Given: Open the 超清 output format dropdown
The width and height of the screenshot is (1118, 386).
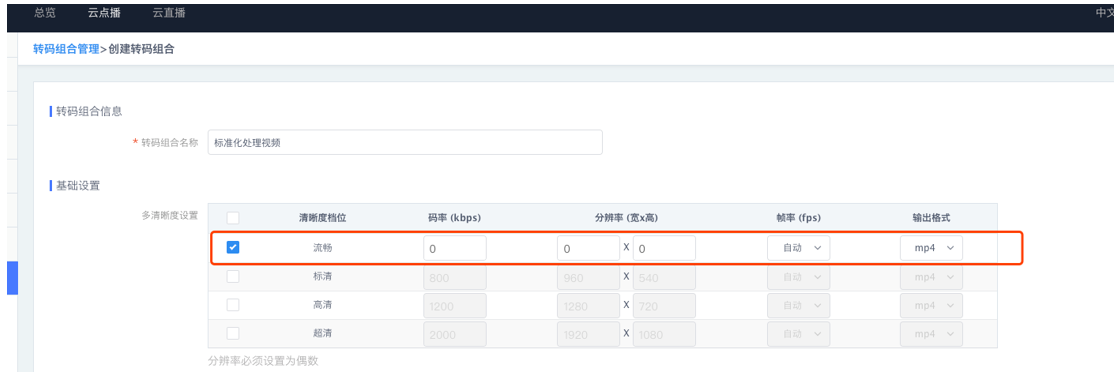Looking at the screenshot, I should point(931,334).
